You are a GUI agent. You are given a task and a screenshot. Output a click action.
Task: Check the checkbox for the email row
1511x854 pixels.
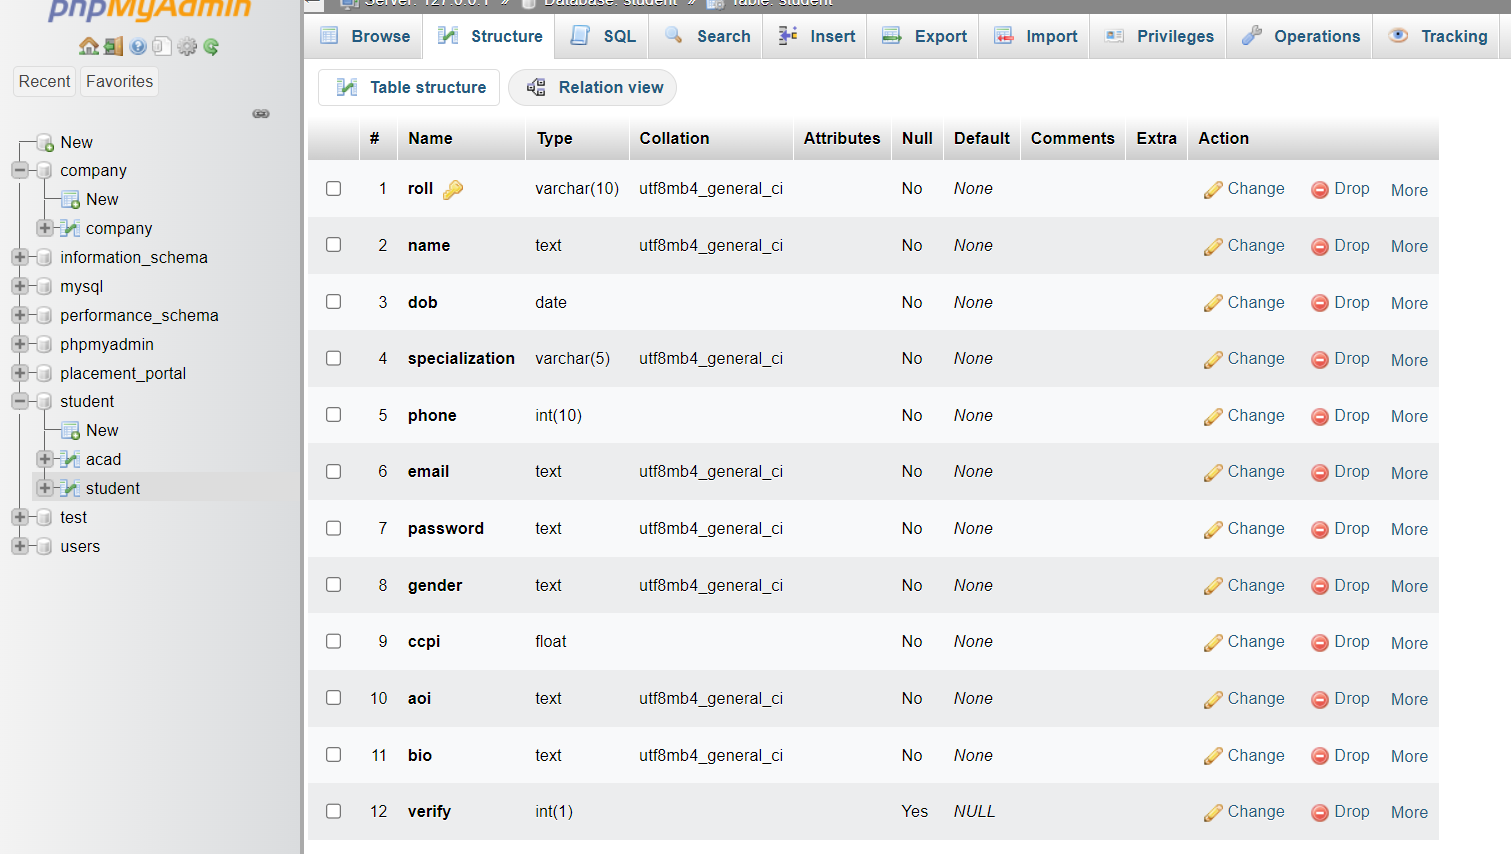point(333,471)
